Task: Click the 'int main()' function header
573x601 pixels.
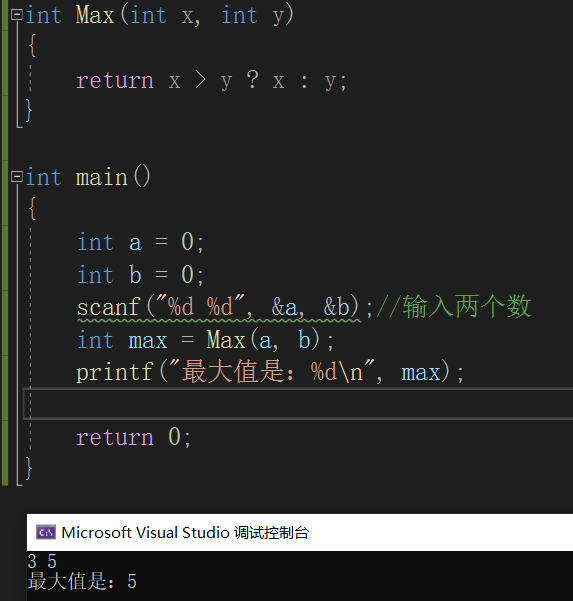Action: (x=88, y=177)
